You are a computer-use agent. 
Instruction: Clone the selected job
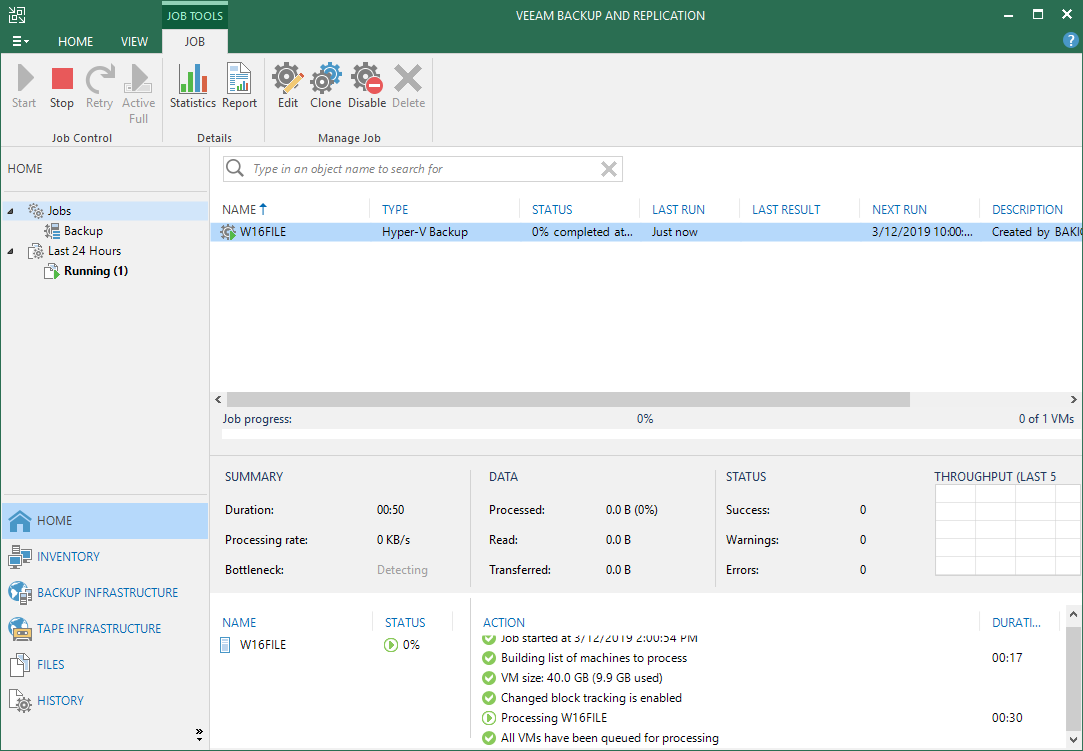click(325, 86)
